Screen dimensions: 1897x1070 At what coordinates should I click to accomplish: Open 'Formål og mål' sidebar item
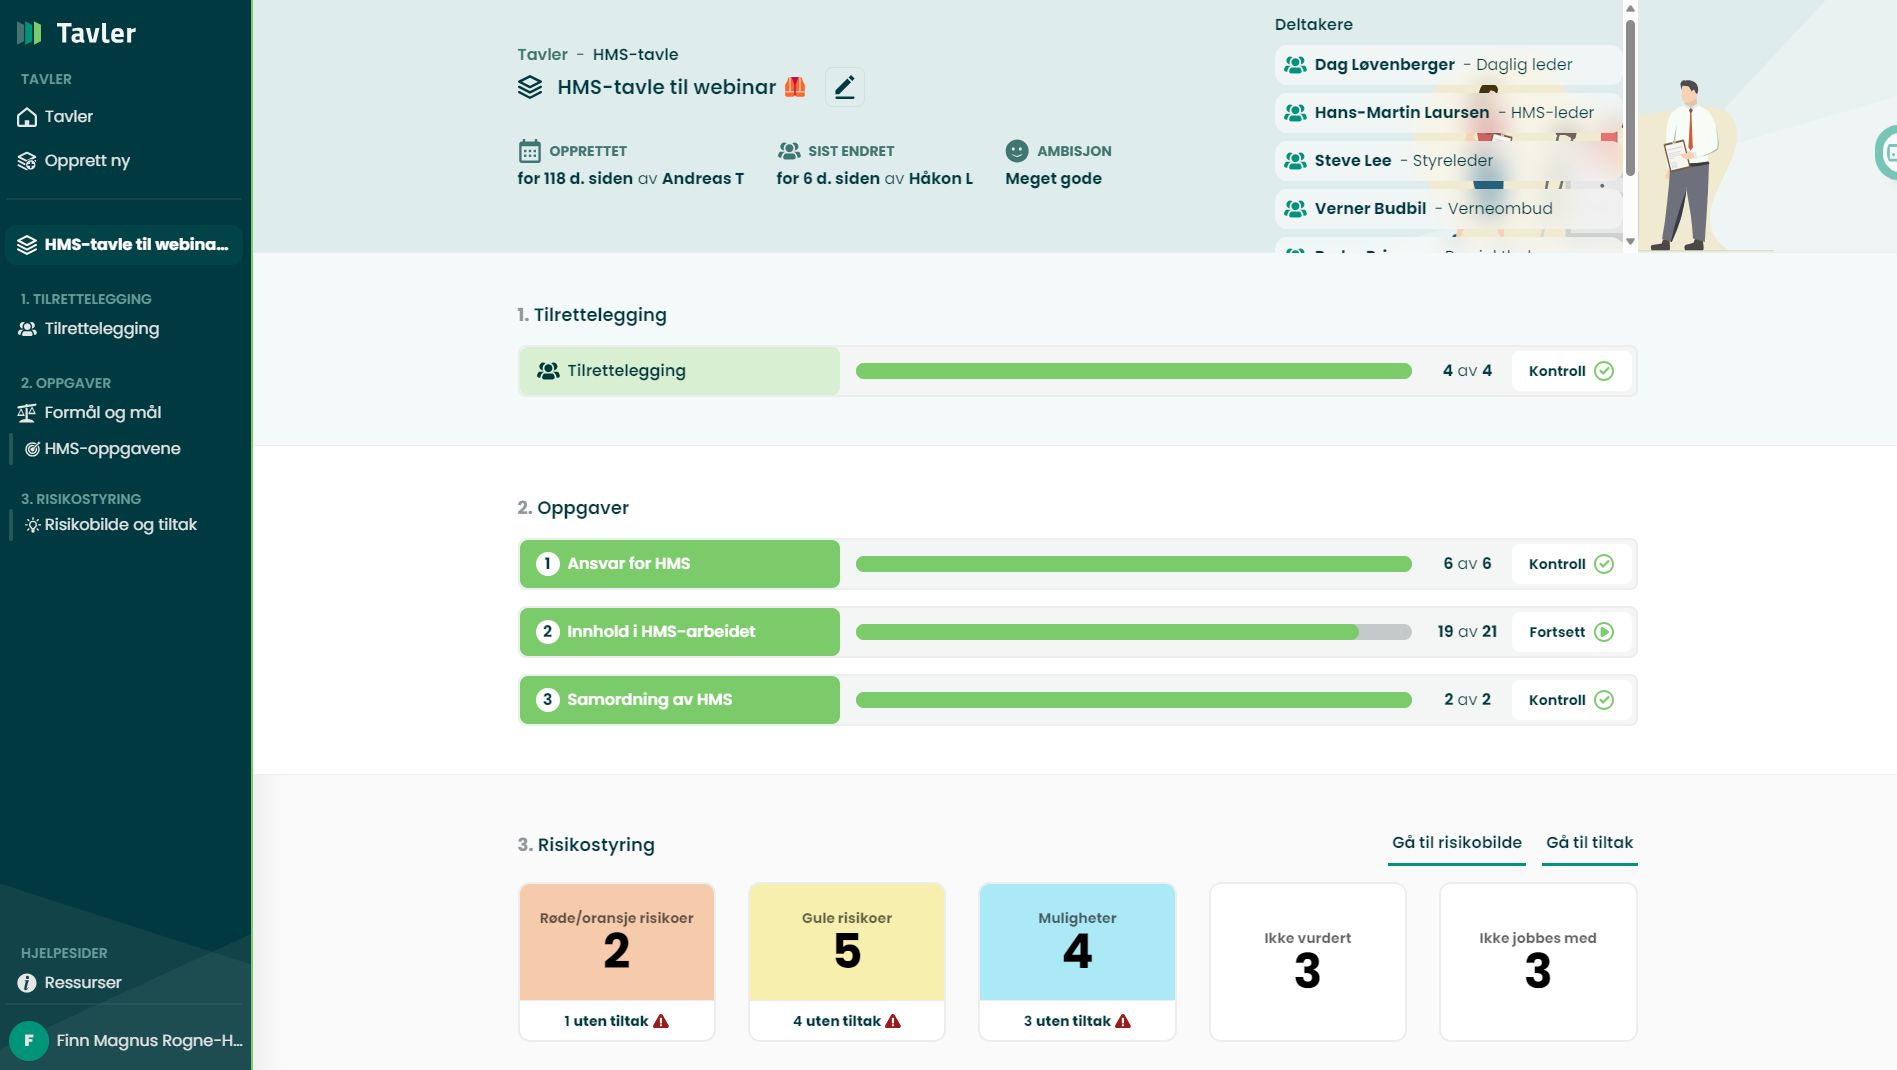[89, 413]
